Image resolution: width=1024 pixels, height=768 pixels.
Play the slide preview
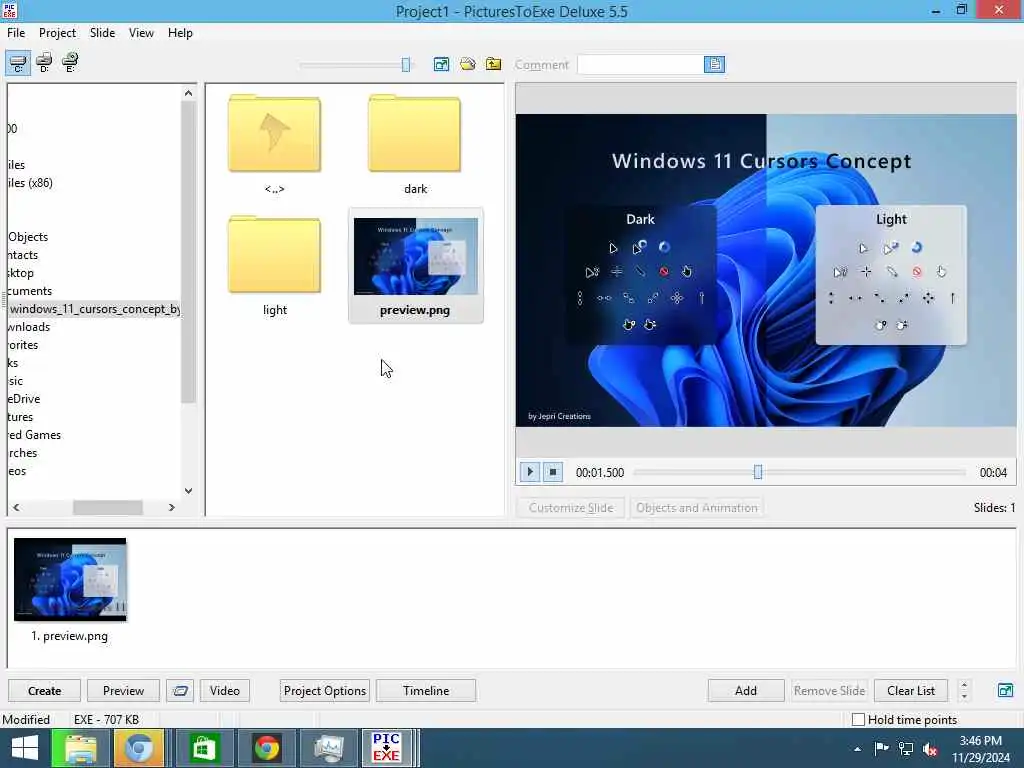[530, 472]
